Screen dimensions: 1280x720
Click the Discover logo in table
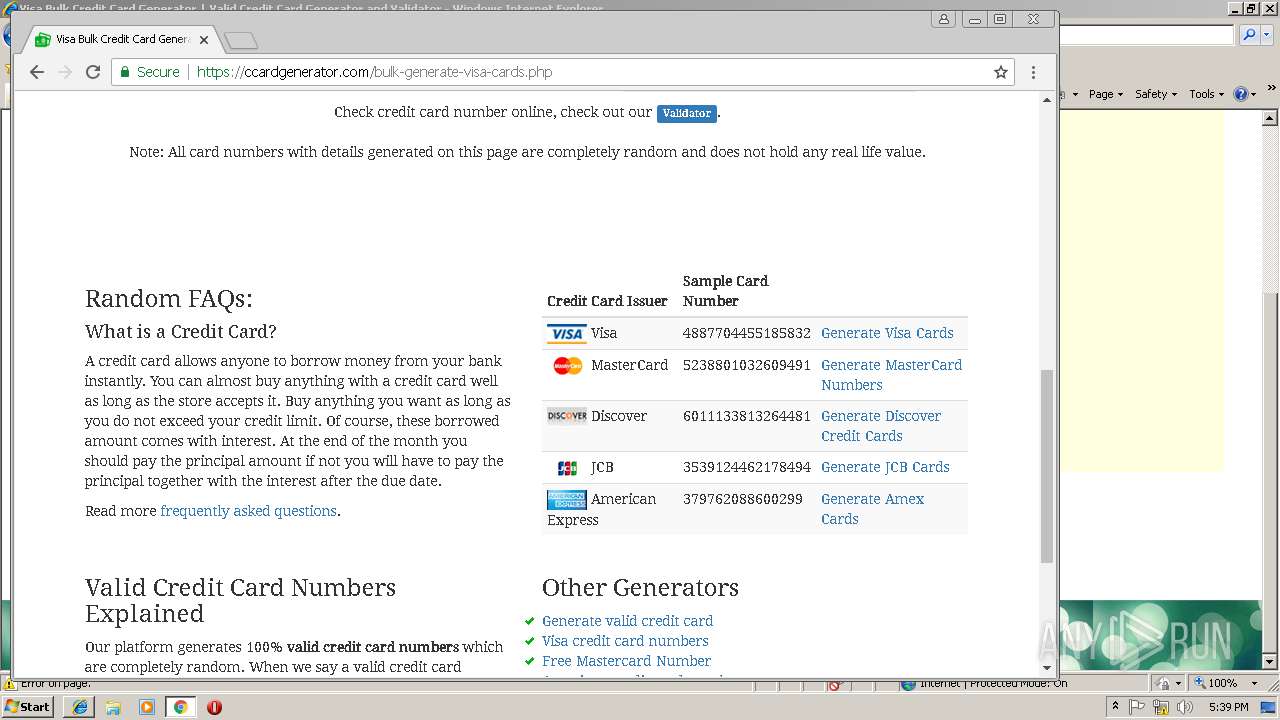567,416
